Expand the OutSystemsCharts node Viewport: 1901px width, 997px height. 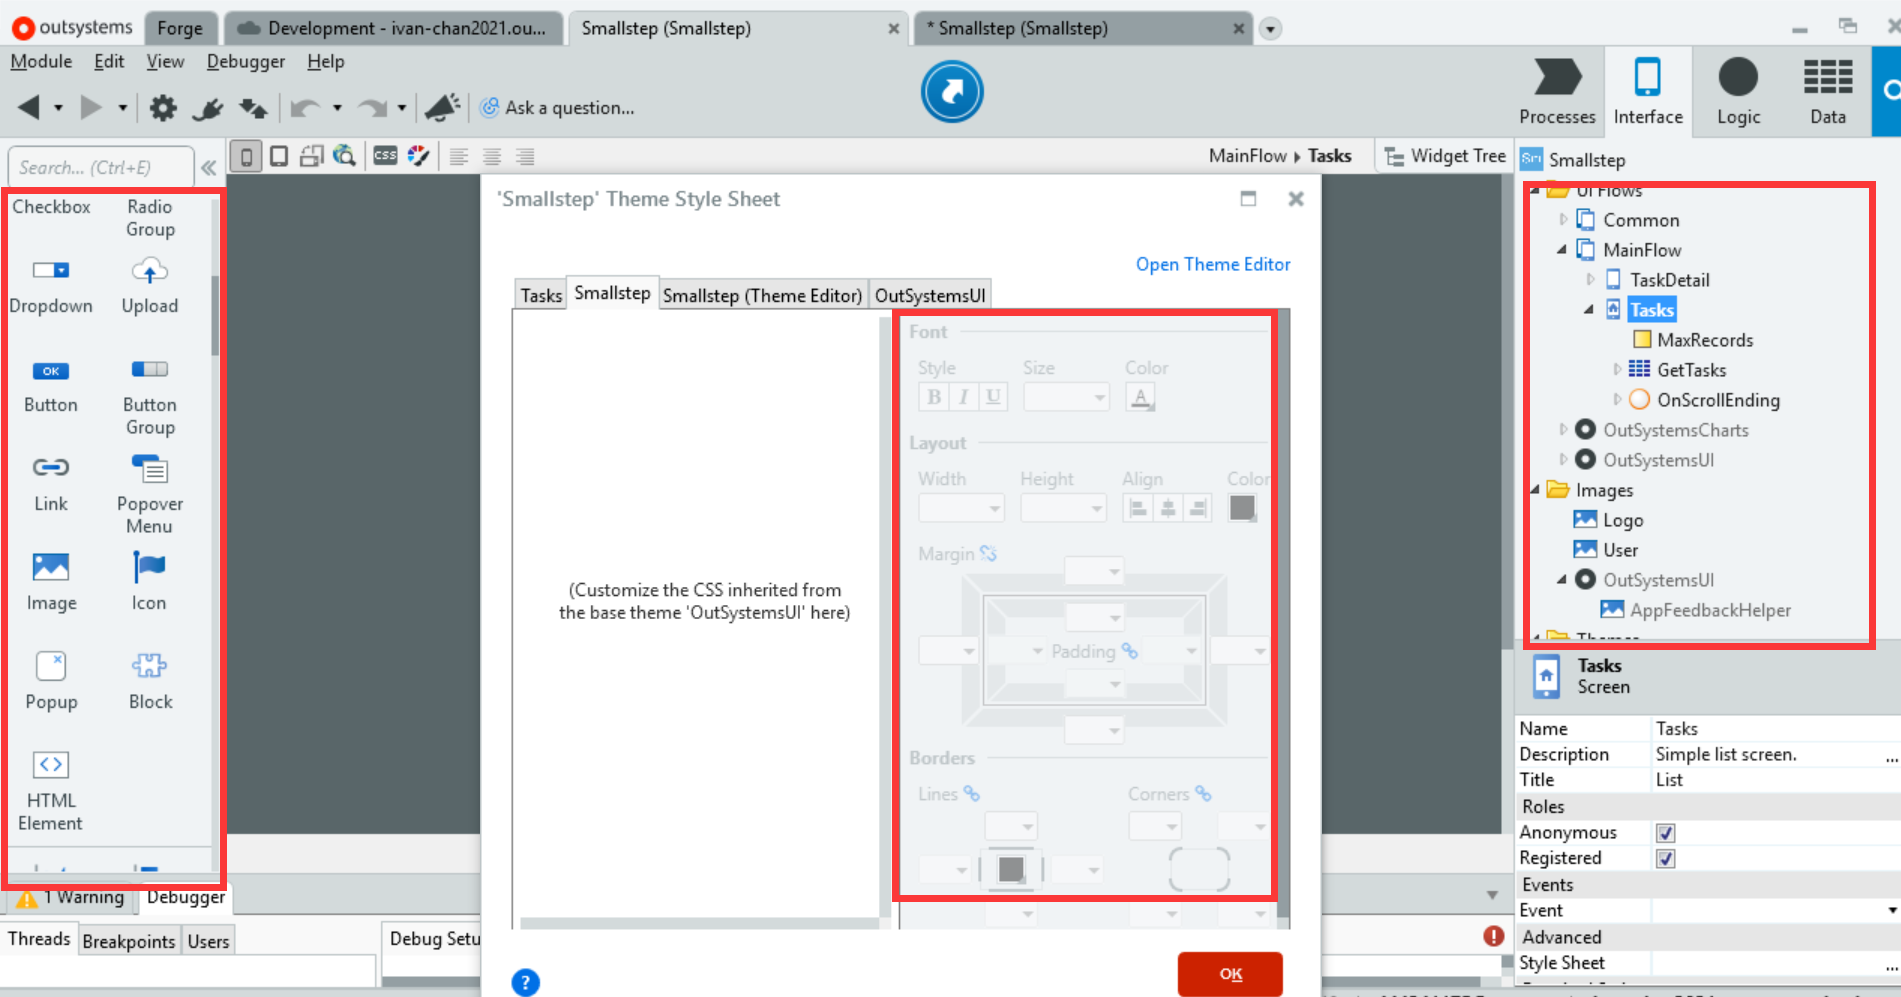(1563, 430)
